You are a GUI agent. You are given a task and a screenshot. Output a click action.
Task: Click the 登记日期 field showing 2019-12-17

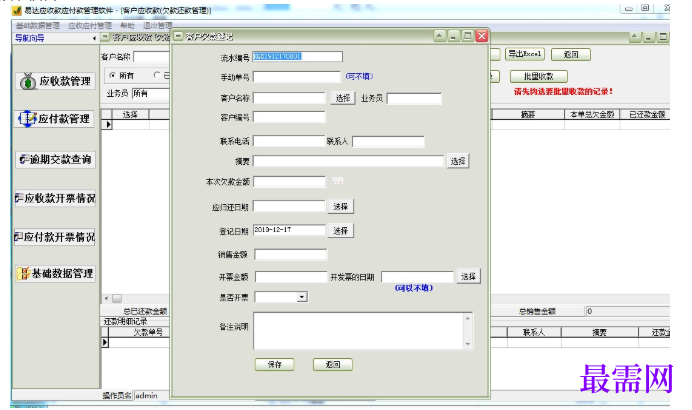289,230
